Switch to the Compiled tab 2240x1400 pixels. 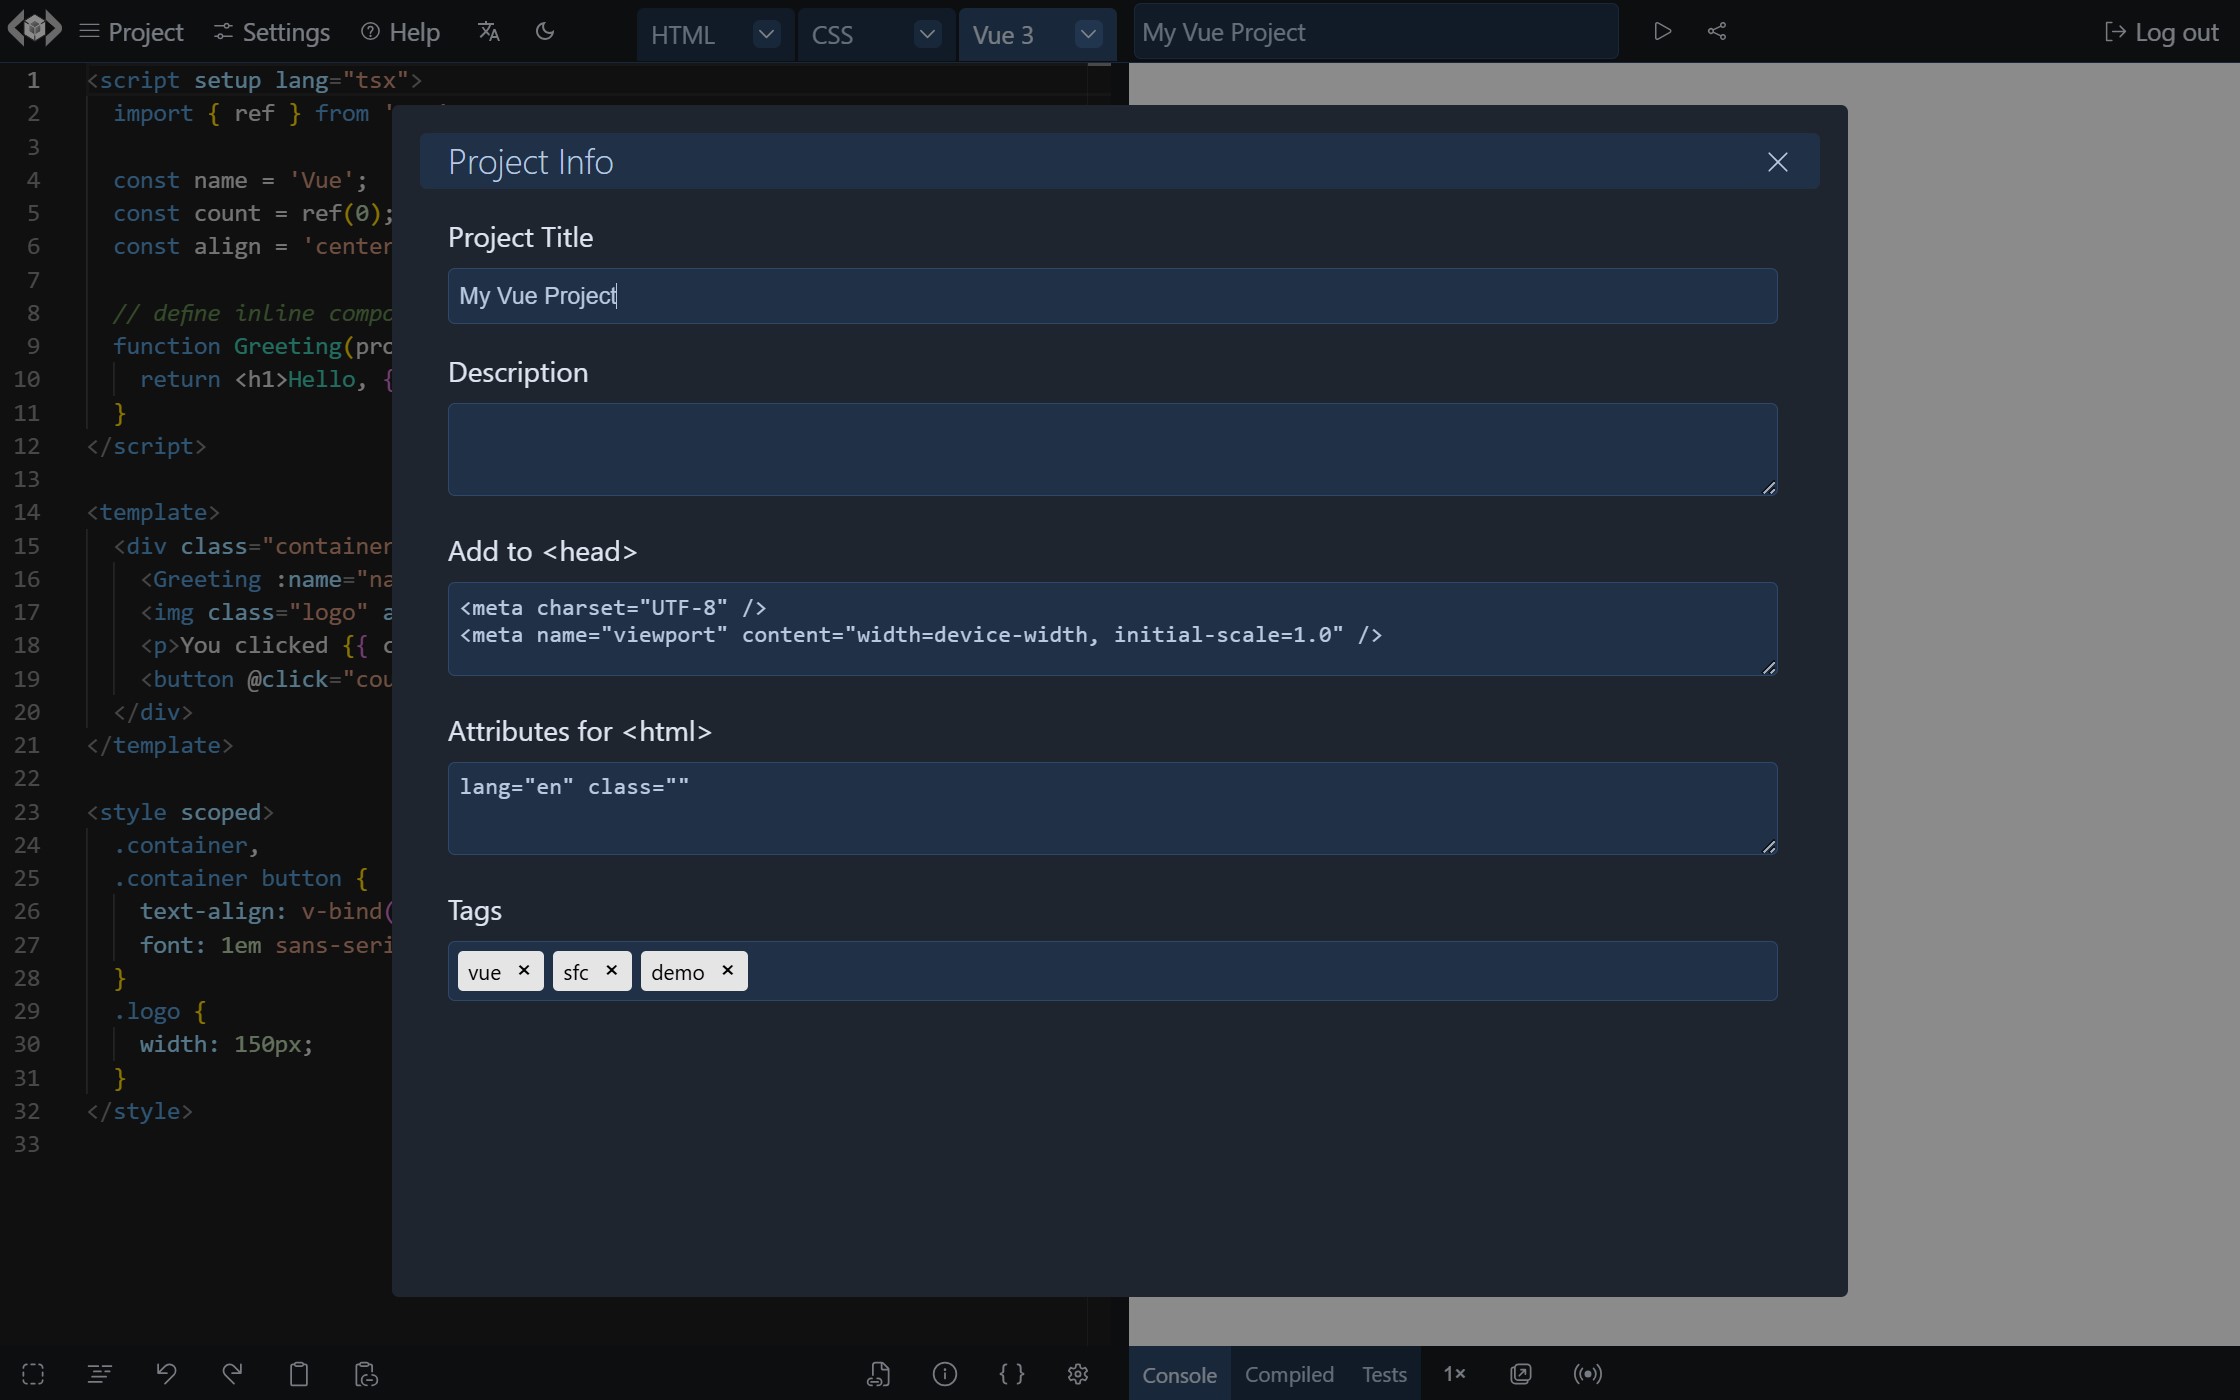tap(1289, 1373)
